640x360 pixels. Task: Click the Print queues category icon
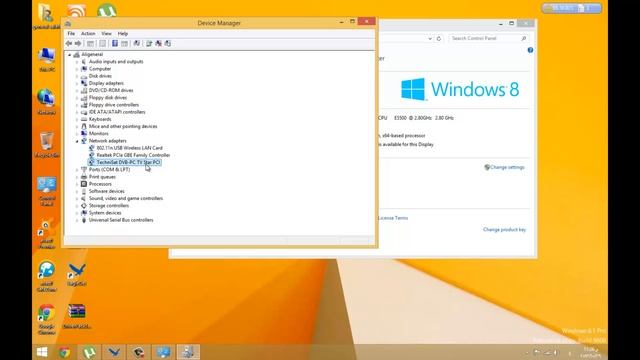[x=84, y=177]
